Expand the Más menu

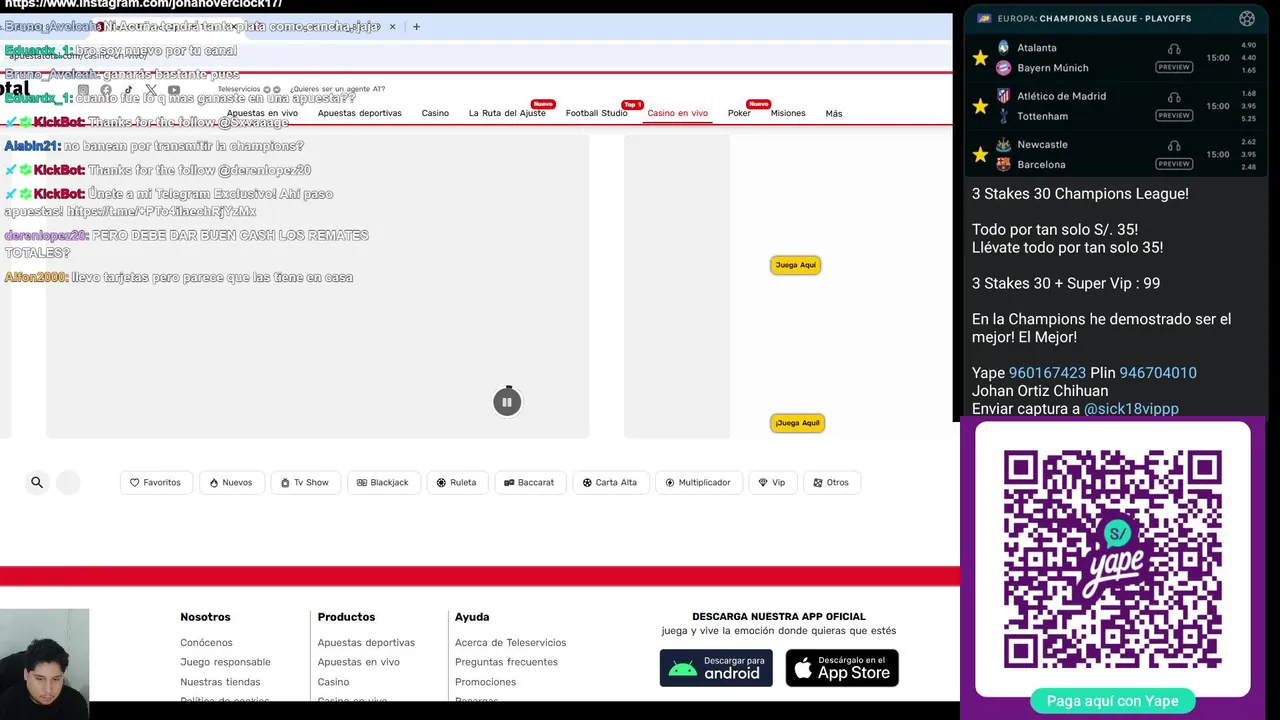834,114
